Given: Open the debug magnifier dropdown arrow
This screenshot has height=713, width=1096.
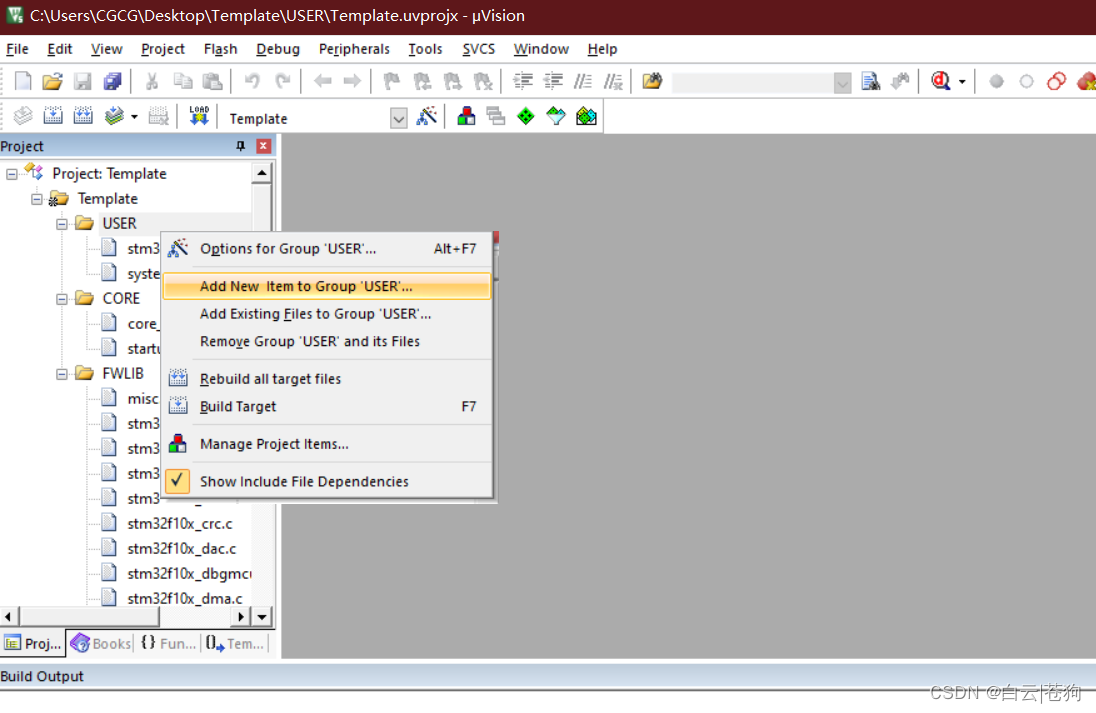Looking at the screenshot, I should pyautogui.click(x=962, y=82).
